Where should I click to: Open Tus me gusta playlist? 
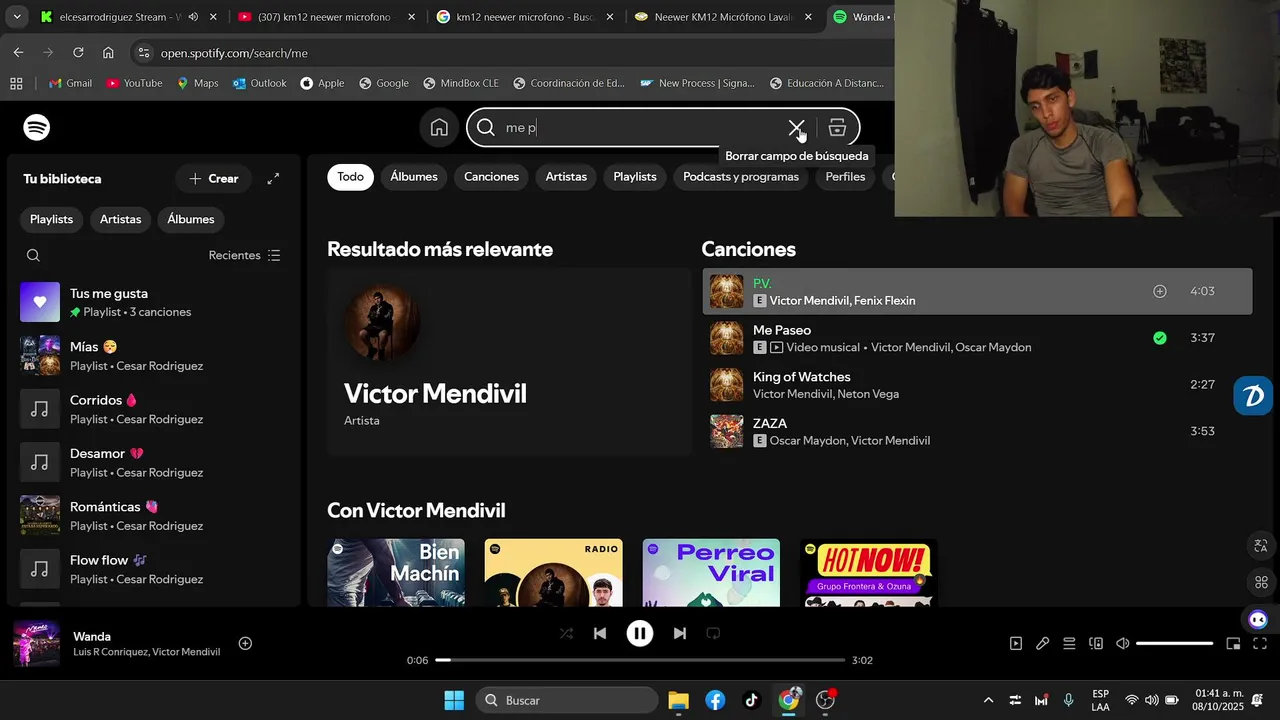[x=154, y=302]
